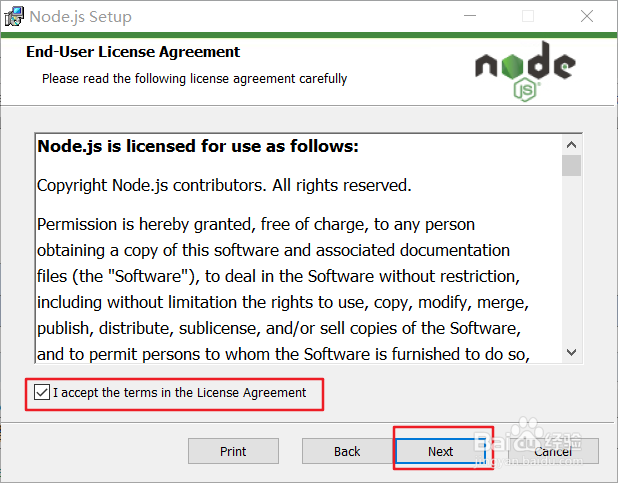Go Back to the previous setup step
Viewport: 618px width, 483px height.
pyautogui.click(x=347, y=451)
